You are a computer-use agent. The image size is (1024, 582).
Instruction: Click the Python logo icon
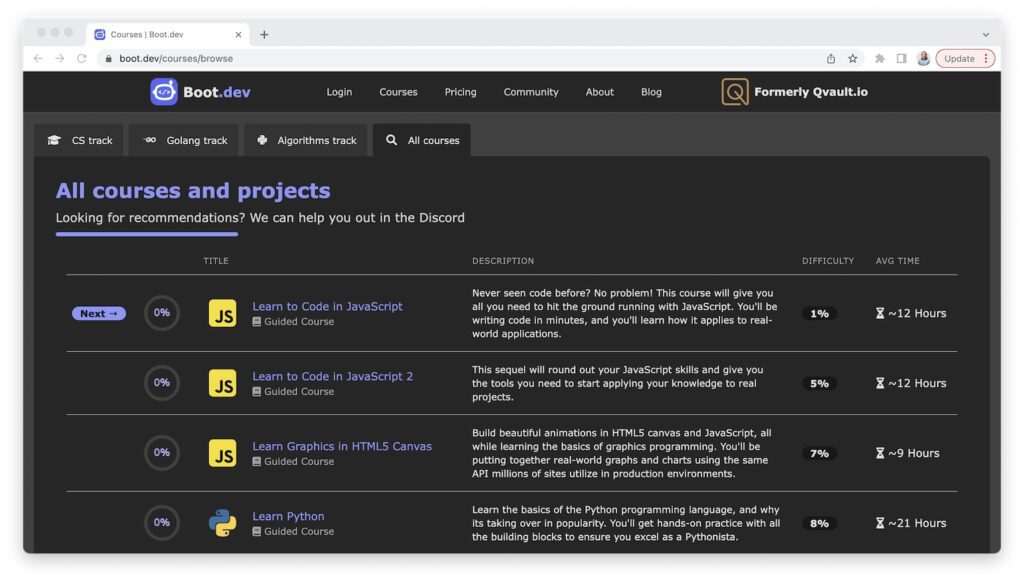(x=223, y=523)
